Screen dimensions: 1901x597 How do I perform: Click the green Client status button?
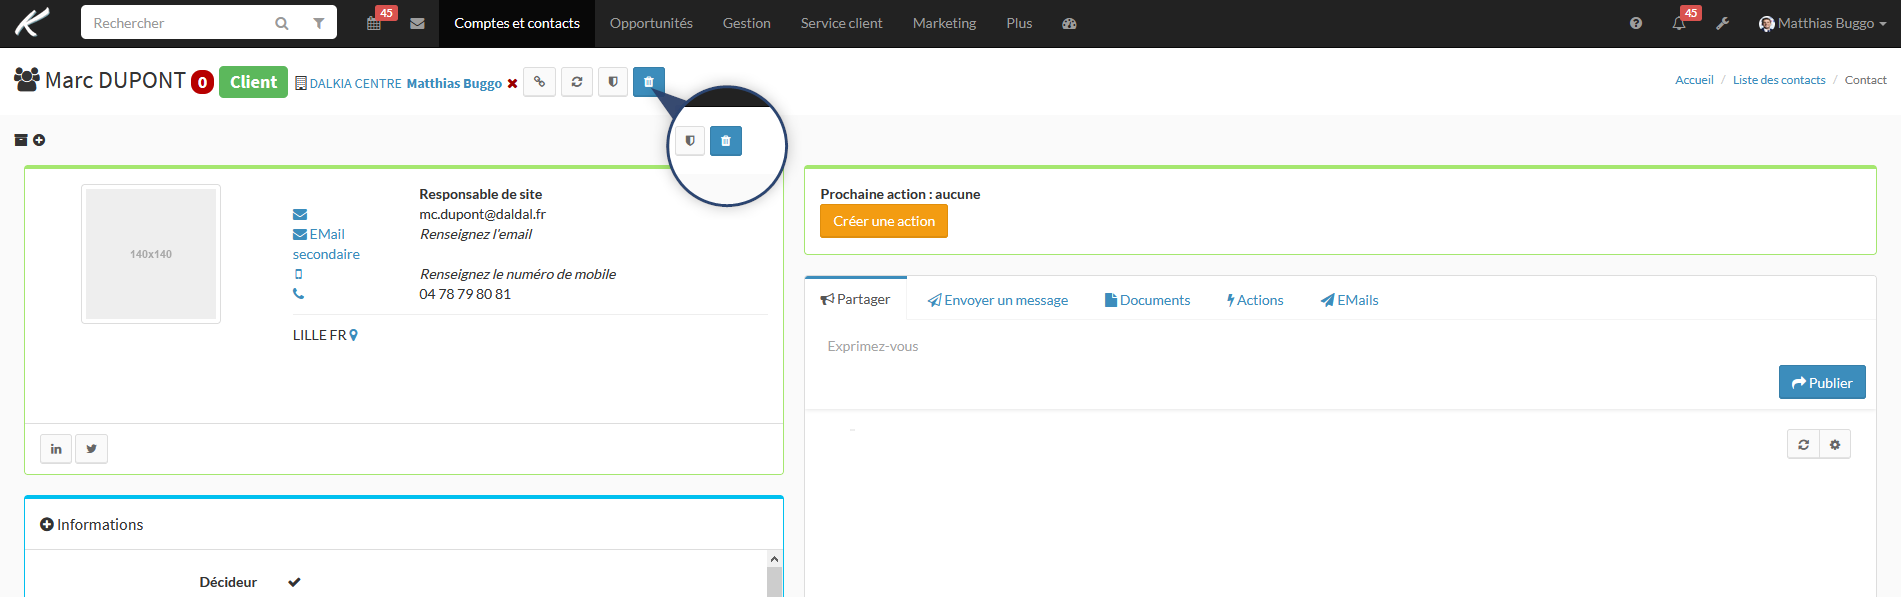coord(253,82)
